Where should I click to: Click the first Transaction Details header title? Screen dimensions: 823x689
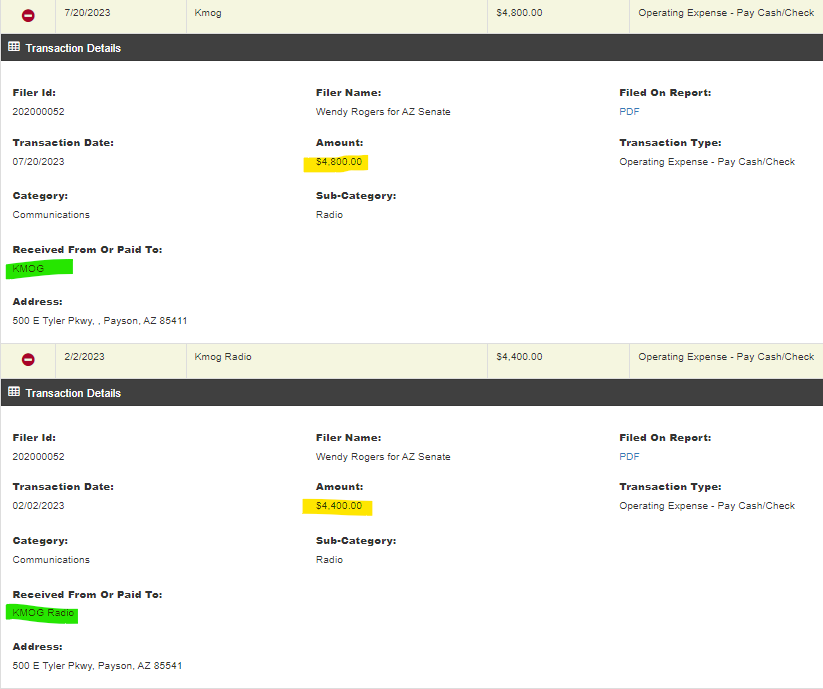[73, 48]
